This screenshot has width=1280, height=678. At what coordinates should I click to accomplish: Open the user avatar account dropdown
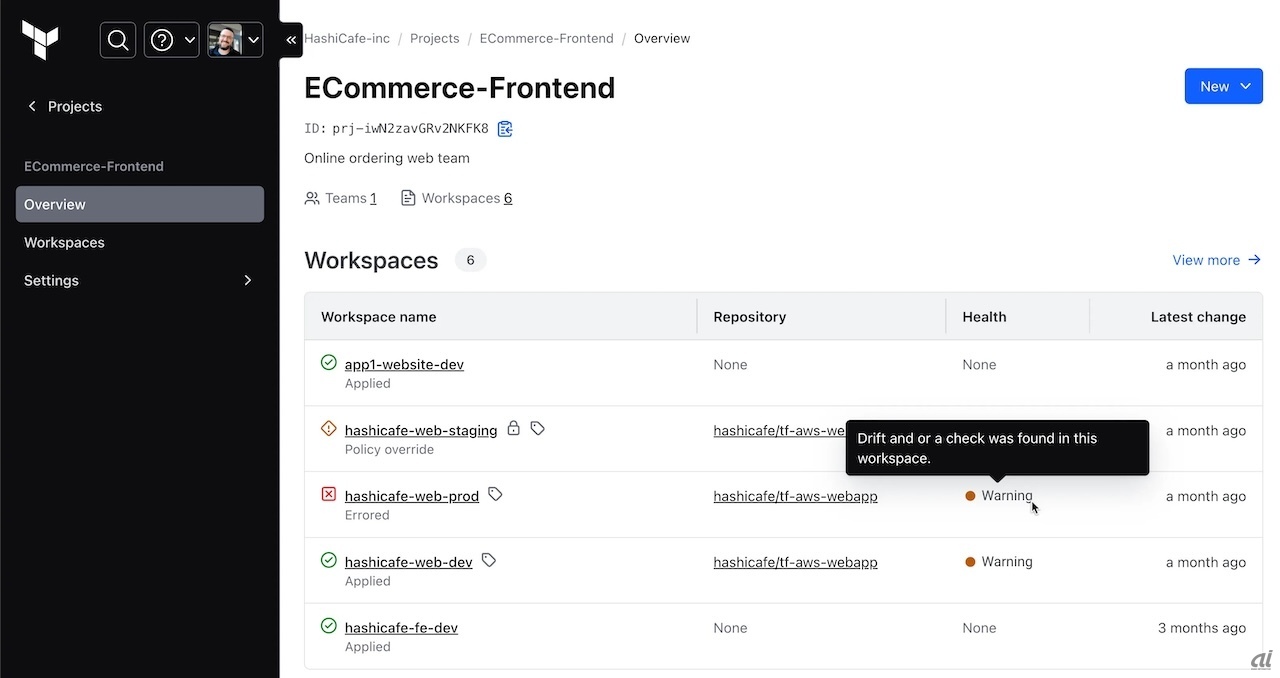[x=235, y=40]
